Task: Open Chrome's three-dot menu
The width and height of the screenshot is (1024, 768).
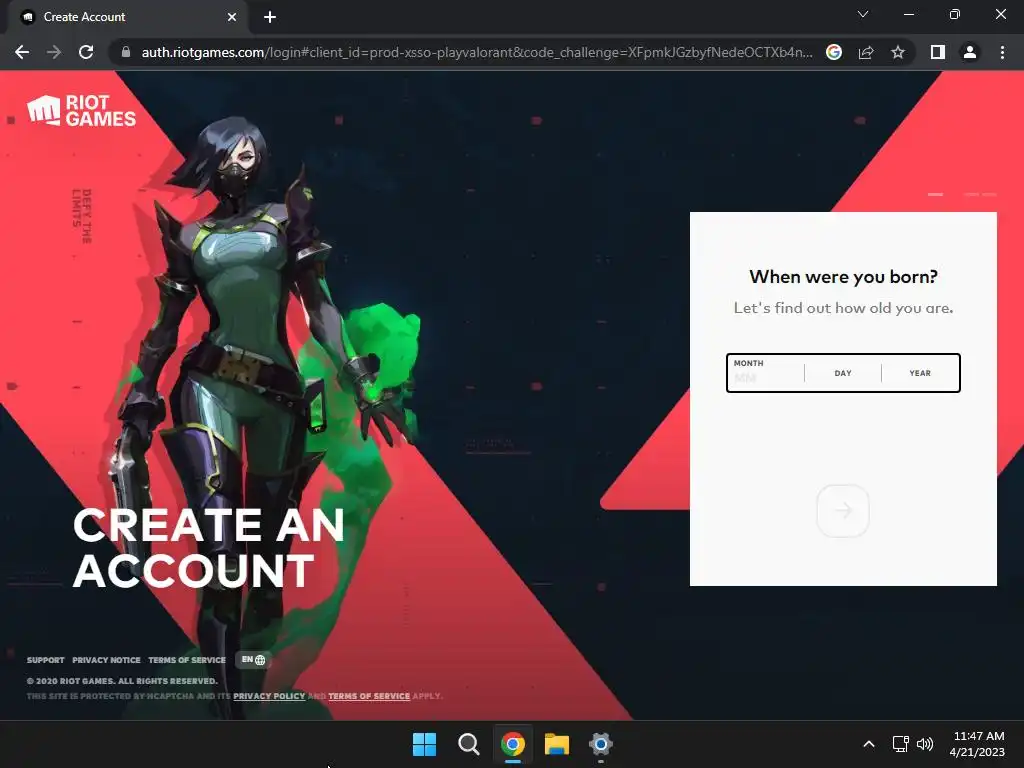Action: tap(1002, 52)
